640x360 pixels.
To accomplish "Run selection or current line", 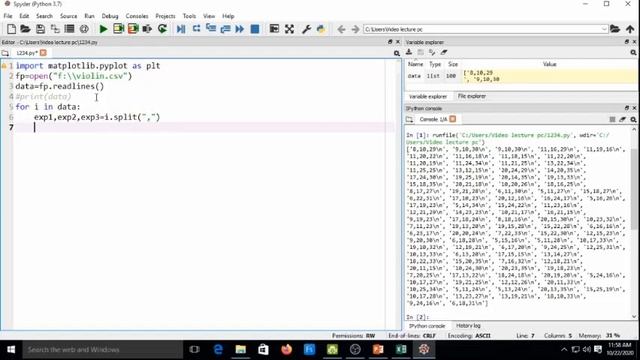I will pyautogui.click(x=147, y=29).
